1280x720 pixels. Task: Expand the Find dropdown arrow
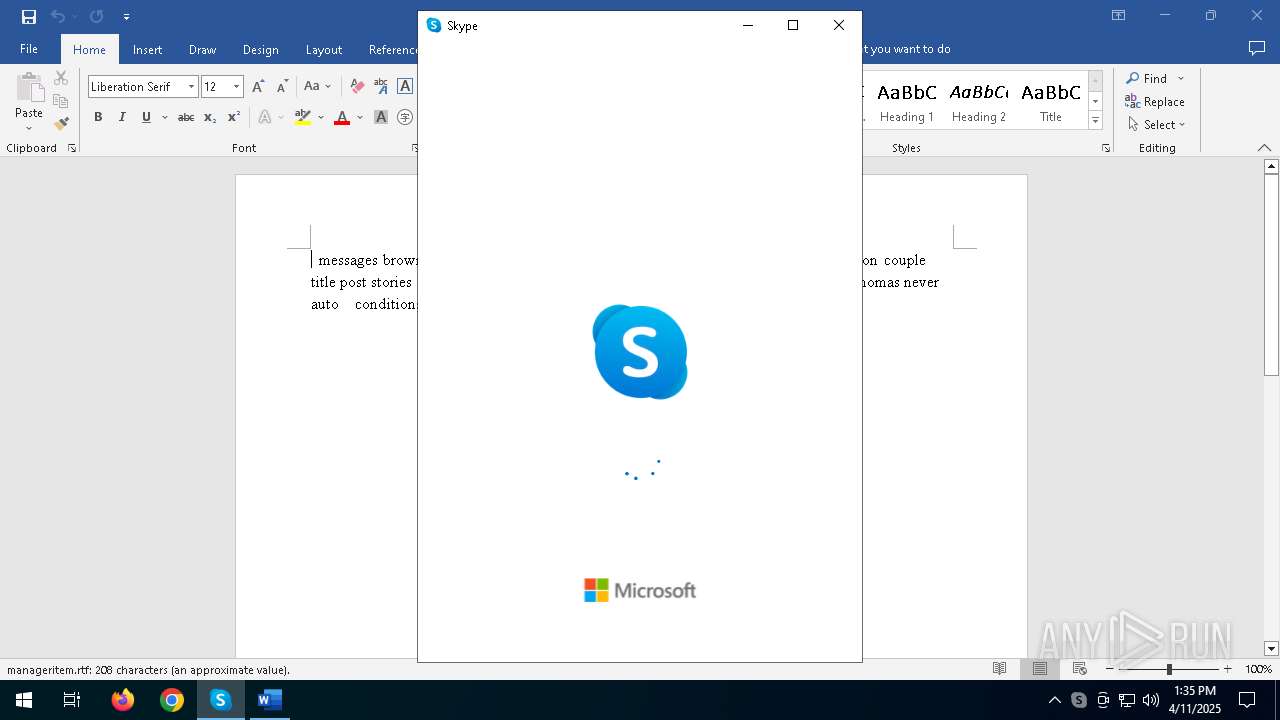(x=1181, y=78)
